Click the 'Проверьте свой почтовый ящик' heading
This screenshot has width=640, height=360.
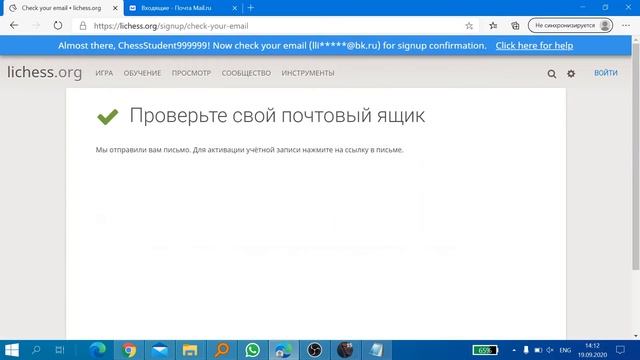pos(277,115)
